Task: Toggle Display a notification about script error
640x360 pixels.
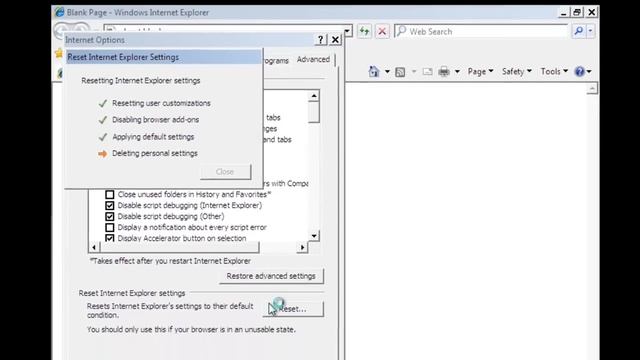Action: click(110, 228)
